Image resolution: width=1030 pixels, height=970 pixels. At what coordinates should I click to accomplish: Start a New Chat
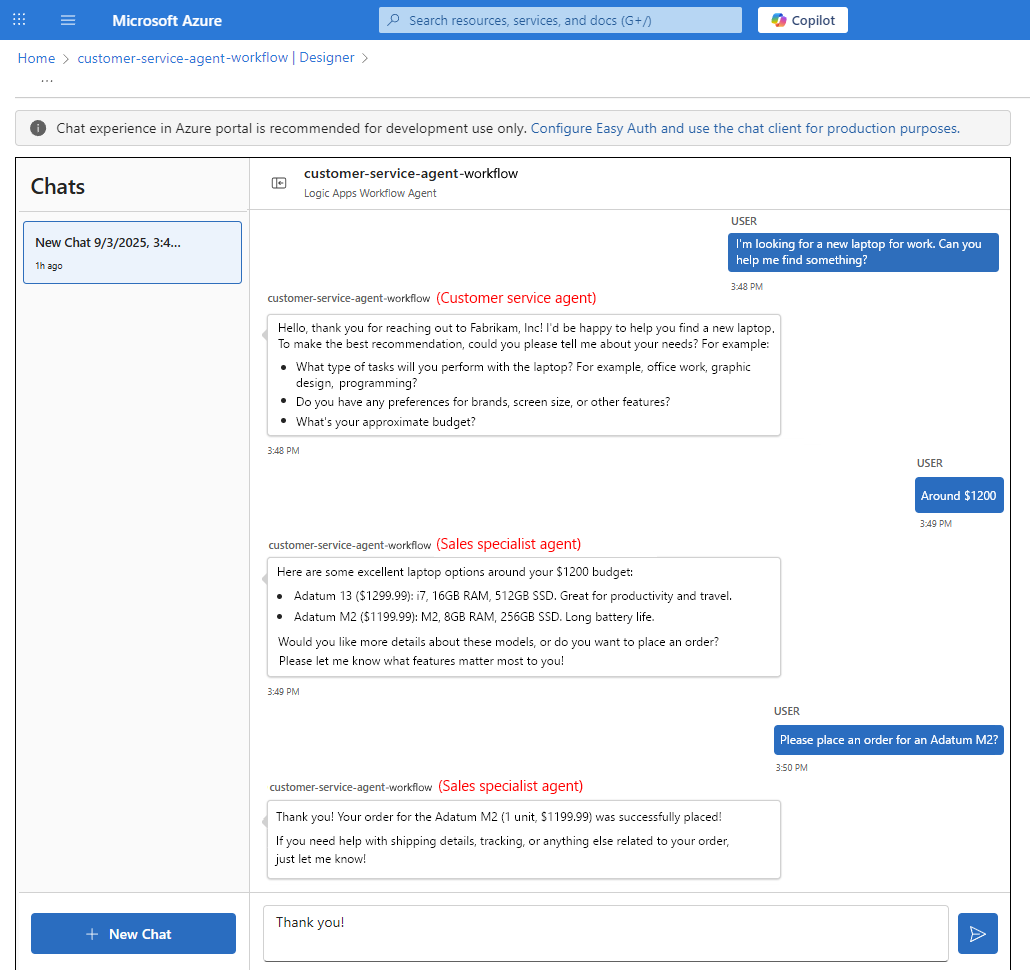pos(133,933)
